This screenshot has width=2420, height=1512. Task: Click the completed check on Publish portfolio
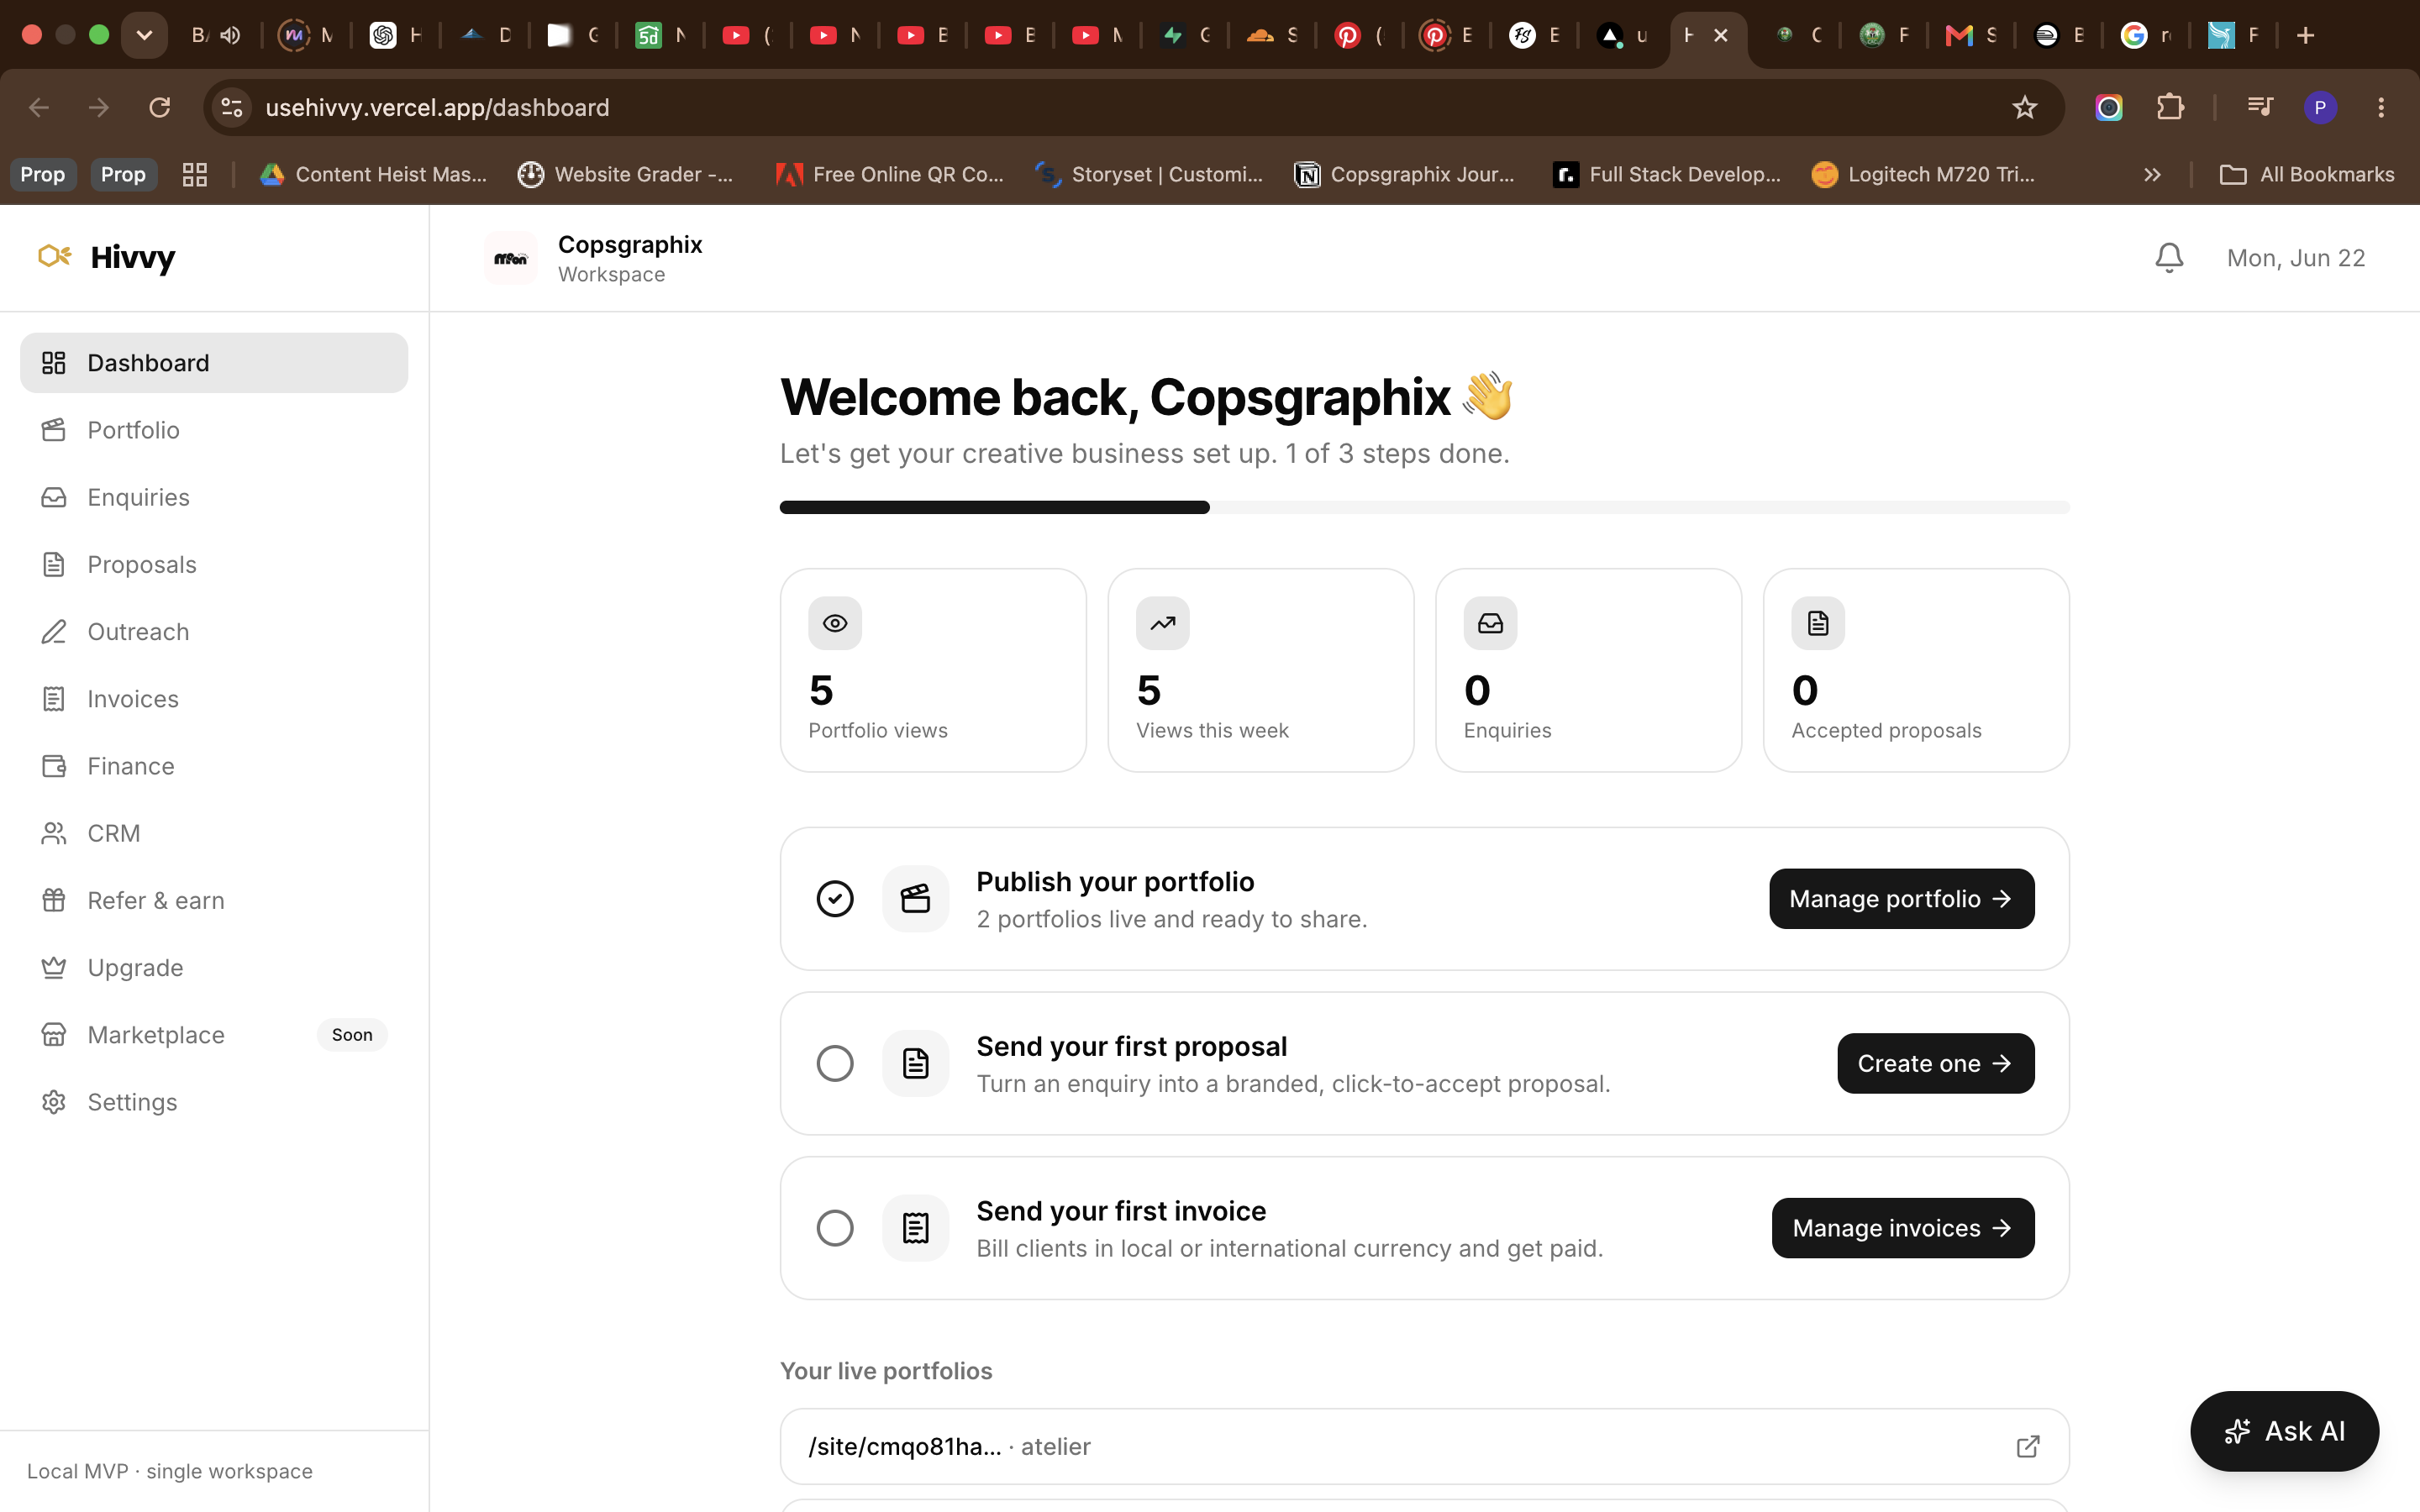tap(835, 899)
